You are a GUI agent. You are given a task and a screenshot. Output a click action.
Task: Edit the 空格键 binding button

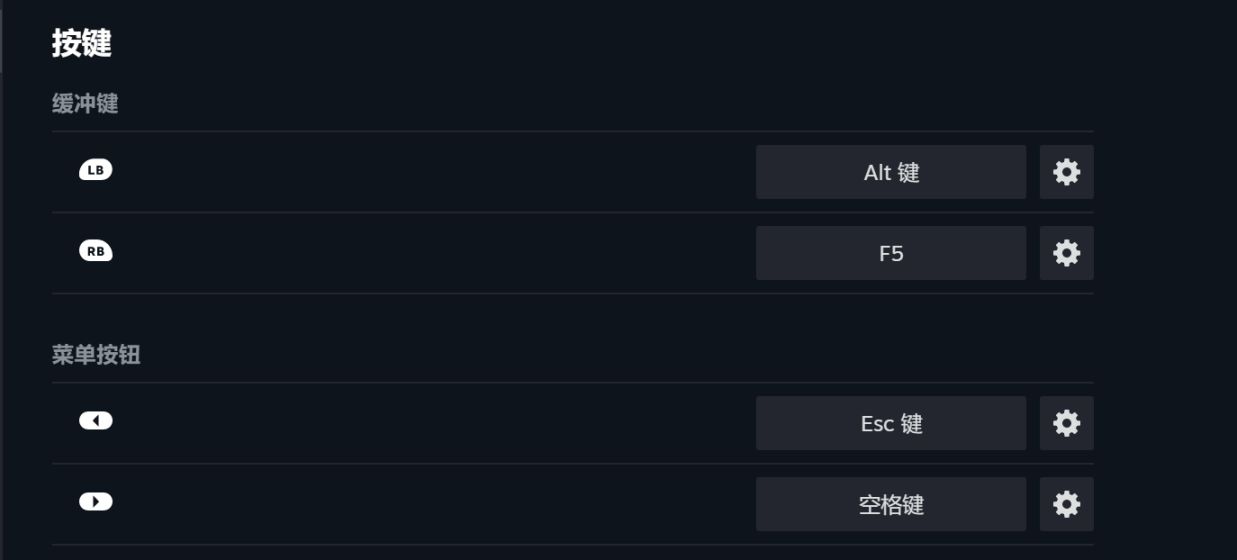click(x=890, y=504)
